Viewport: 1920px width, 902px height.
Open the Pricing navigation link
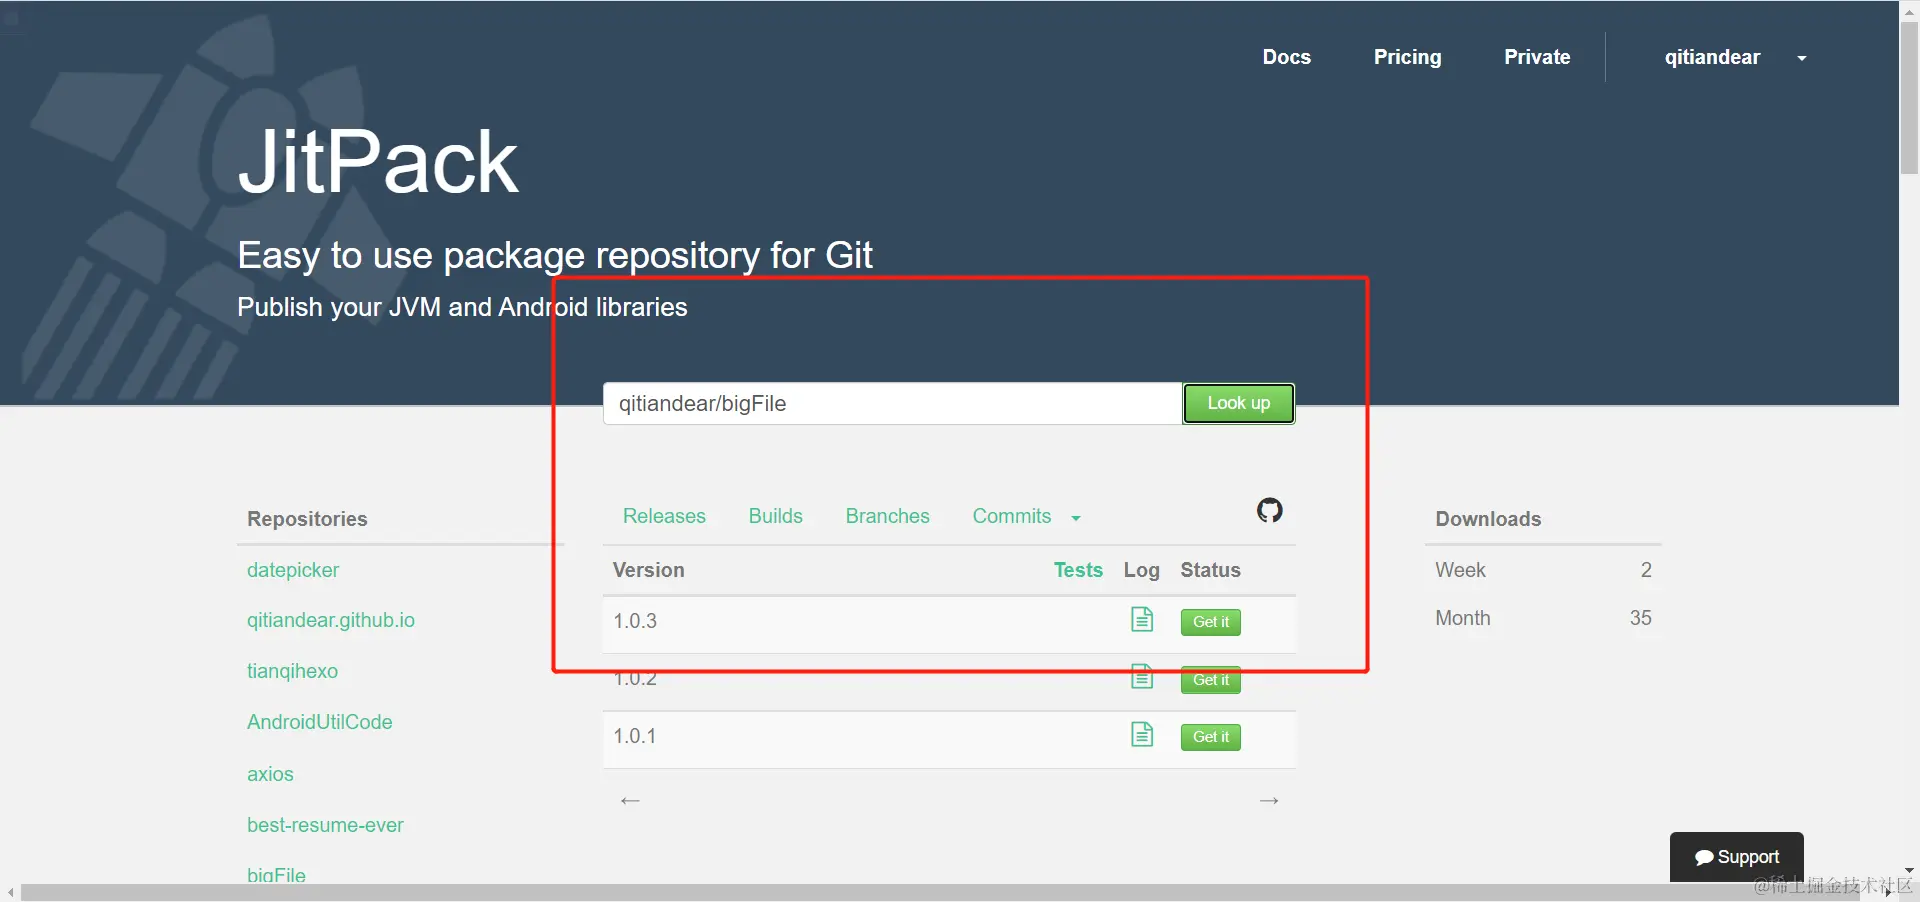(x=1407, y=57)
